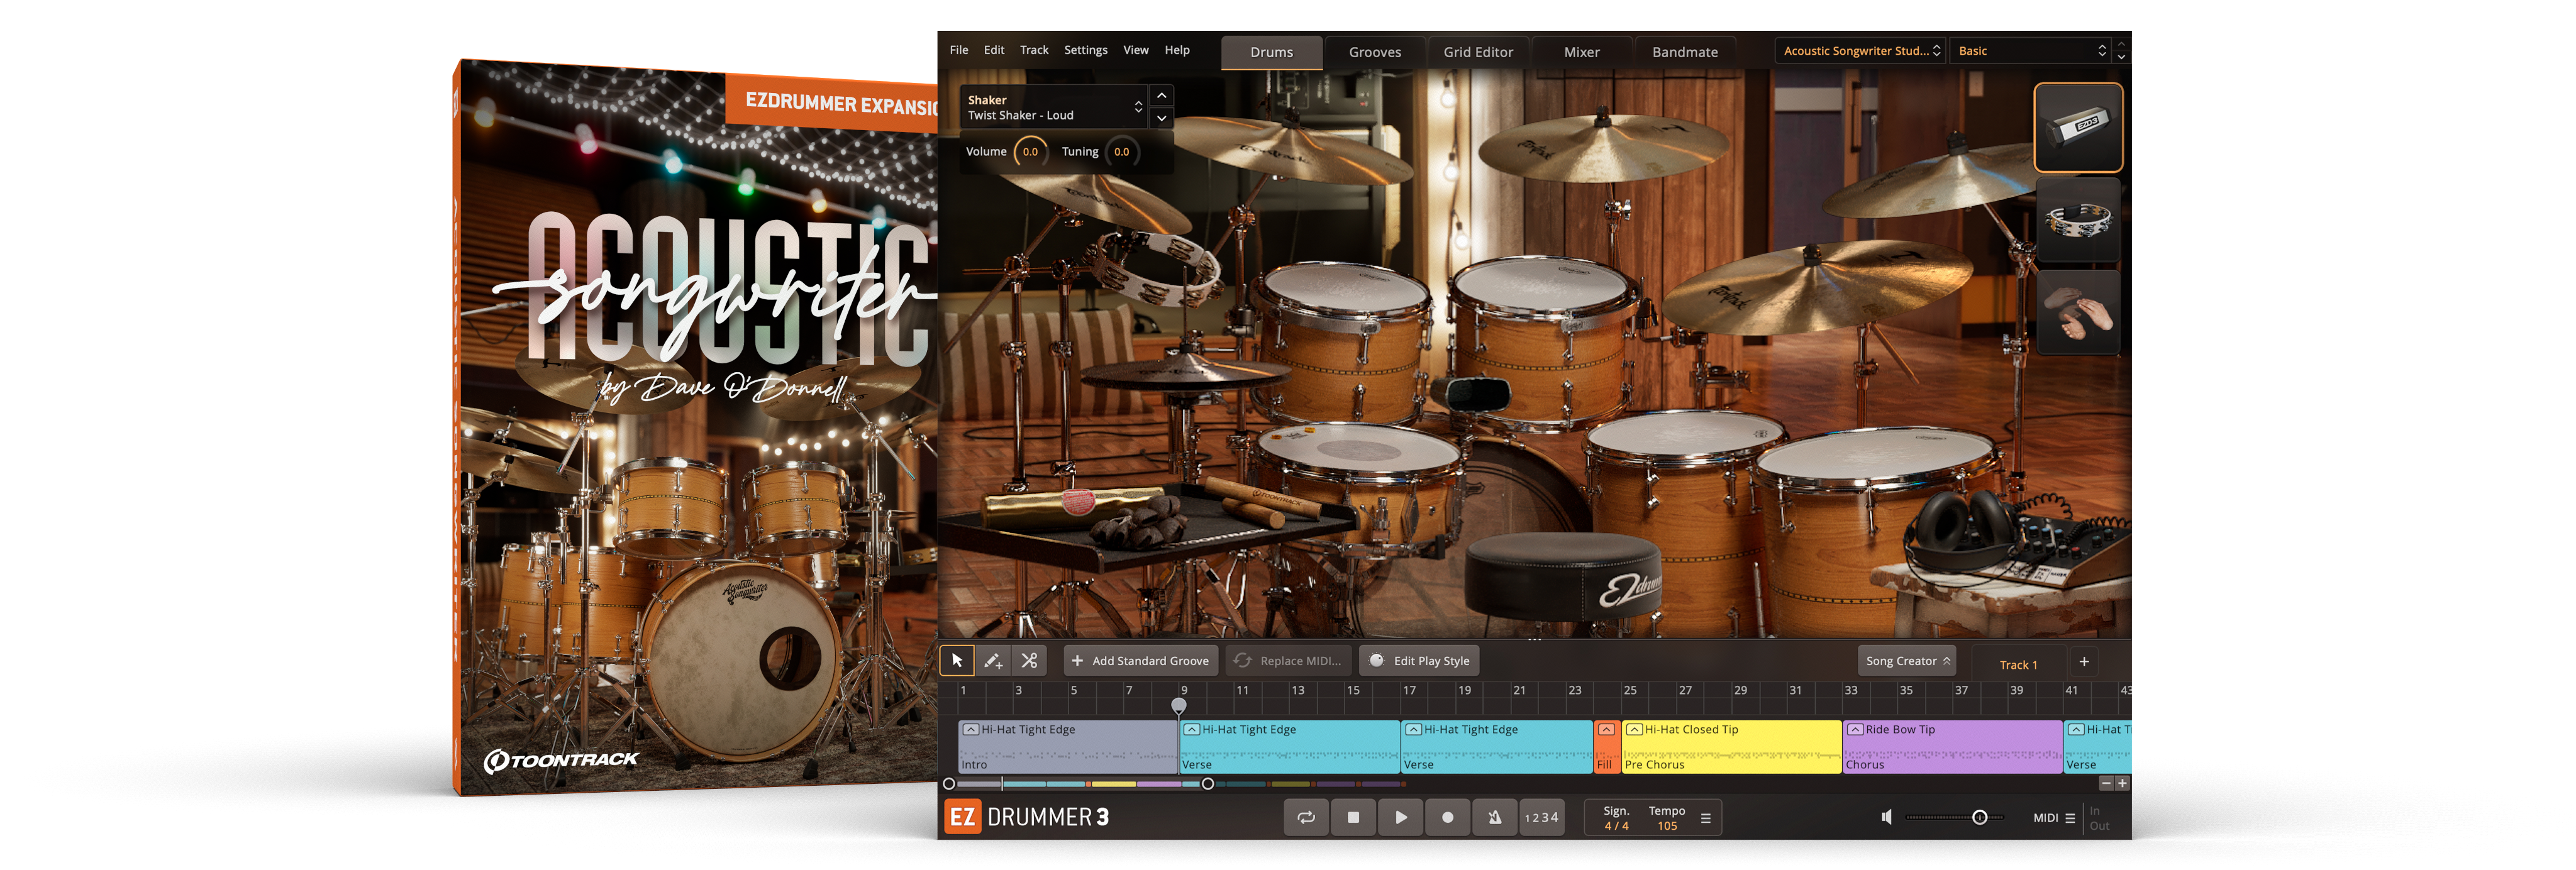Open the MIDI settings menu icon
This screenshot has width=2576, height=870.
2069,818
